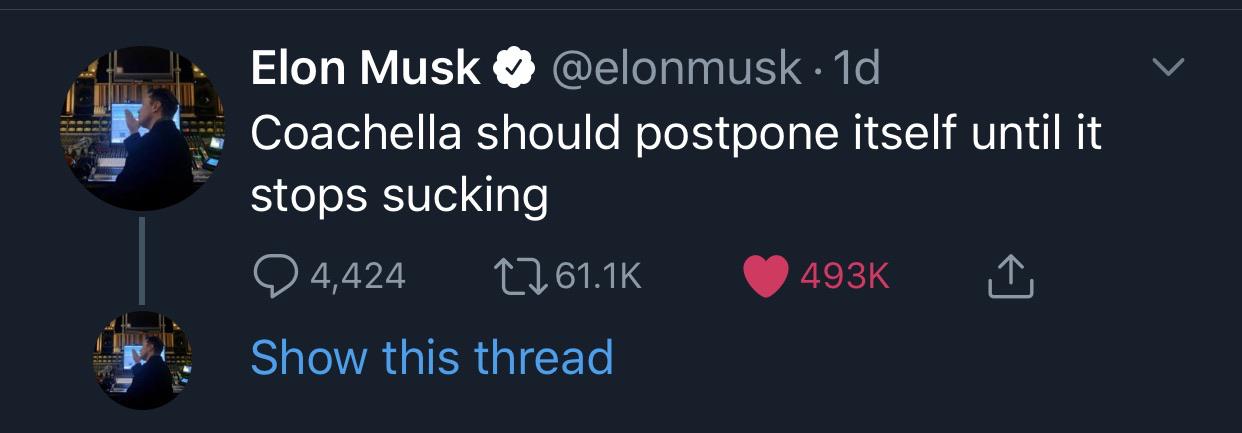Unlike the tweet via red heart
This screenshot has height=433, width=1242.
pos(765,276)
